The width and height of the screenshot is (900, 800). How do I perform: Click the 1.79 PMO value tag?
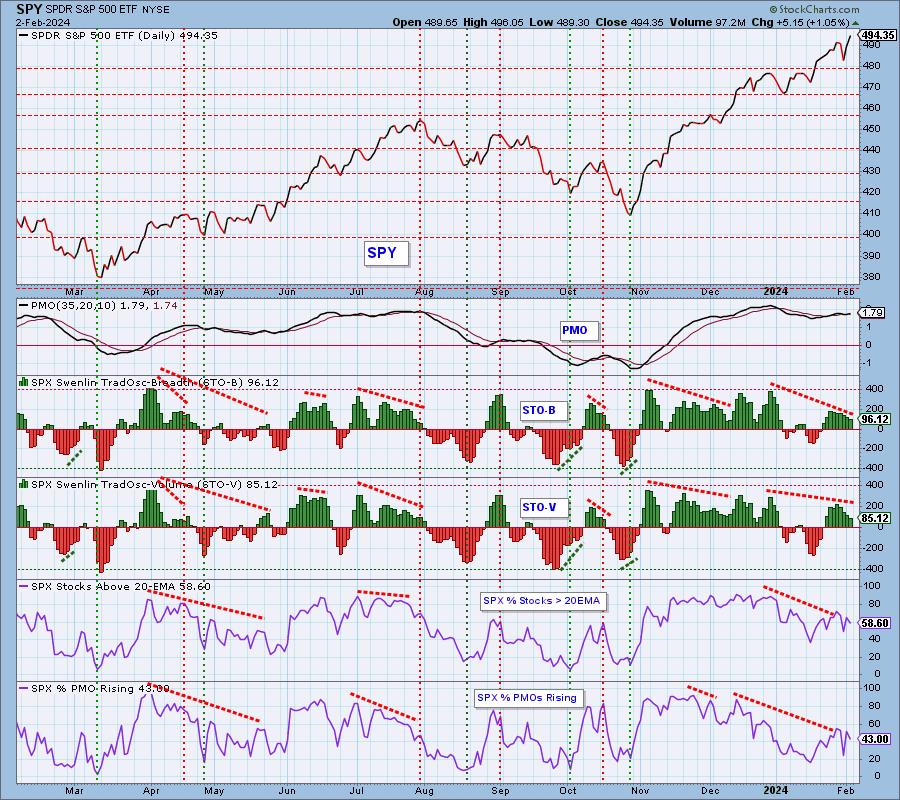tap(872, 313)
